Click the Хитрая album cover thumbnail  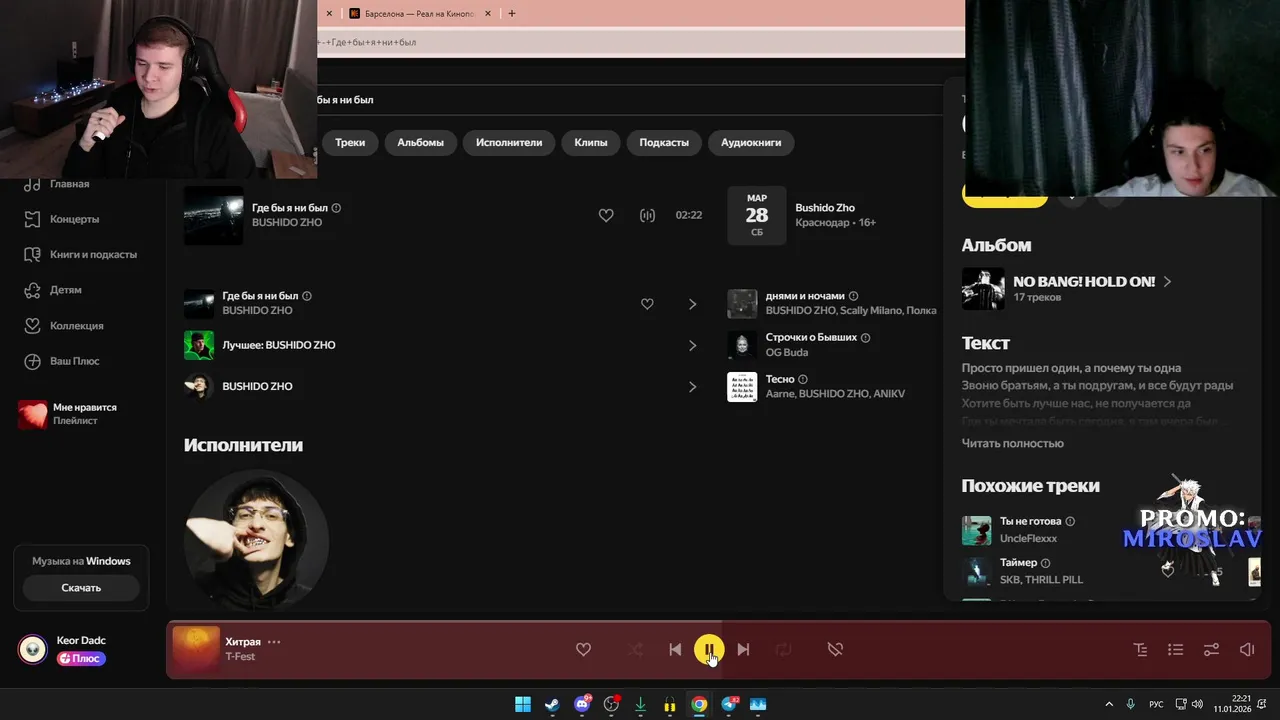tap(196, 649)
